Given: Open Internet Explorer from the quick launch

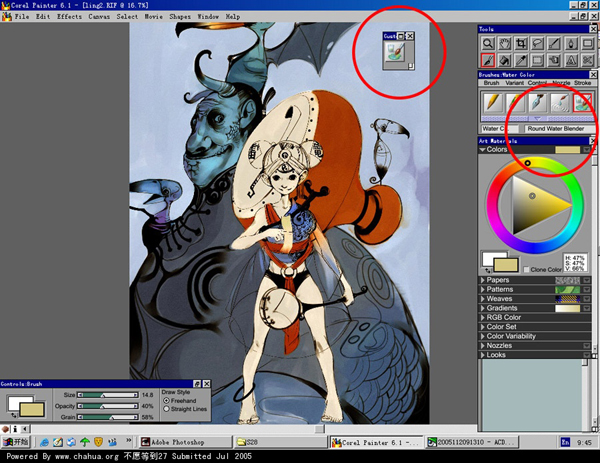Looking at the screenshot, I should (x=44, y=442).
